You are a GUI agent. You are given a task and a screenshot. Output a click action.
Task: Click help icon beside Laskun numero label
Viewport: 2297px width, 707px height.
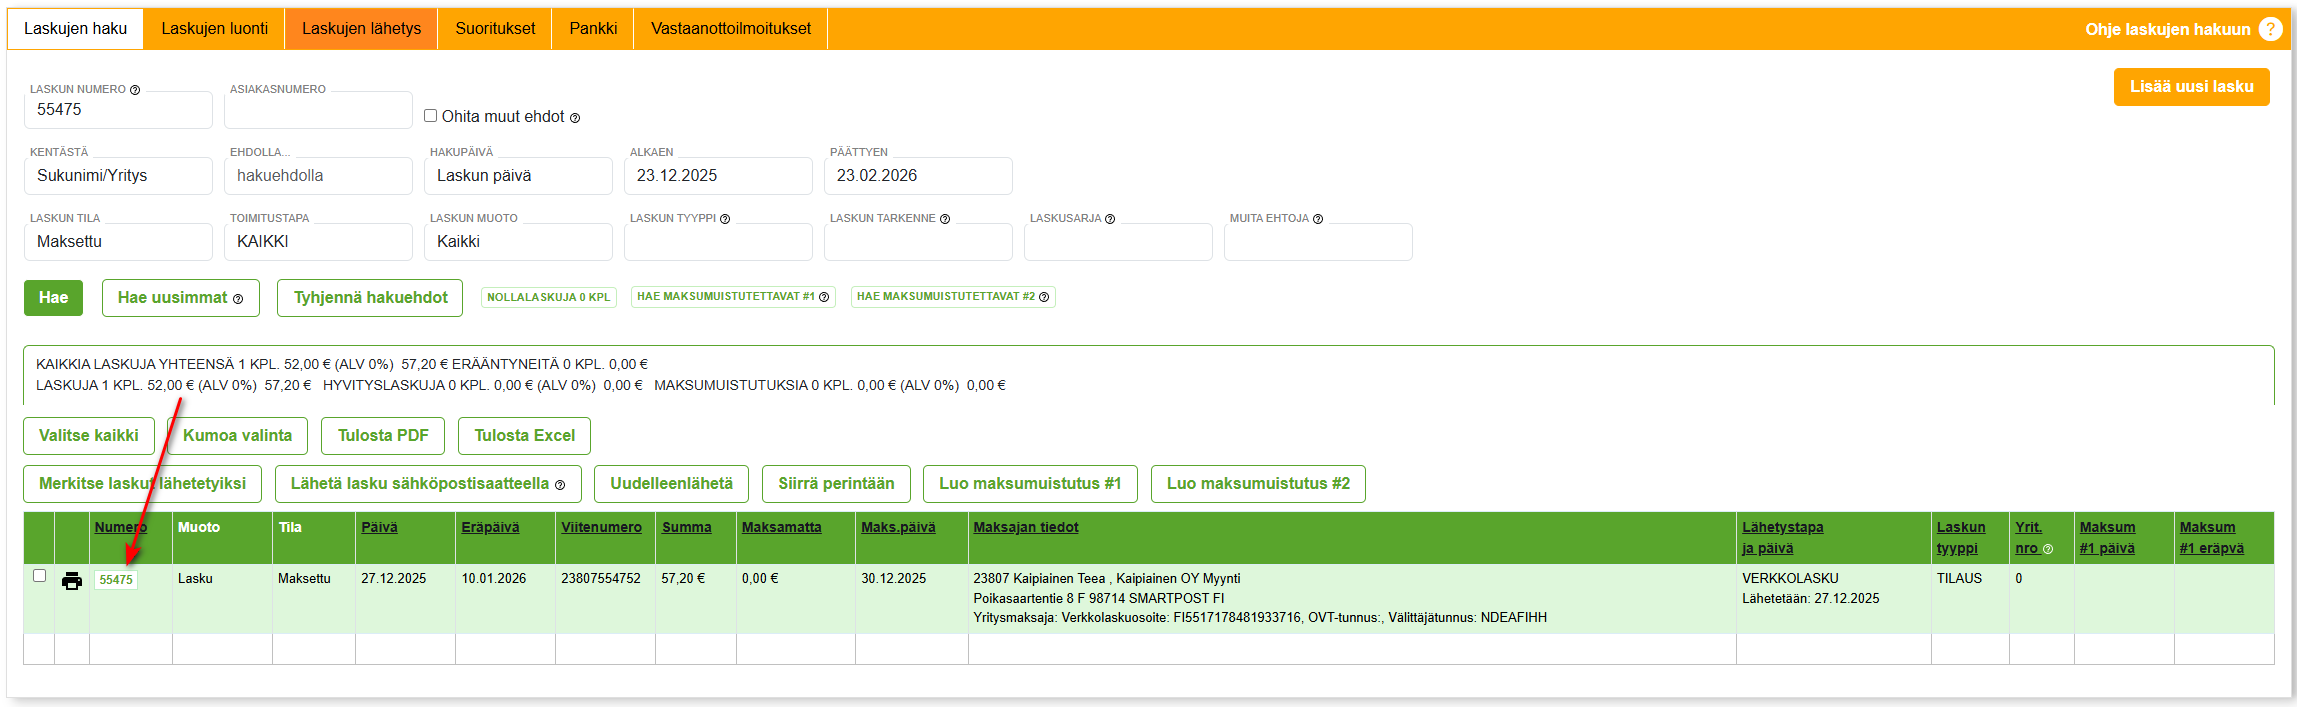135,90
